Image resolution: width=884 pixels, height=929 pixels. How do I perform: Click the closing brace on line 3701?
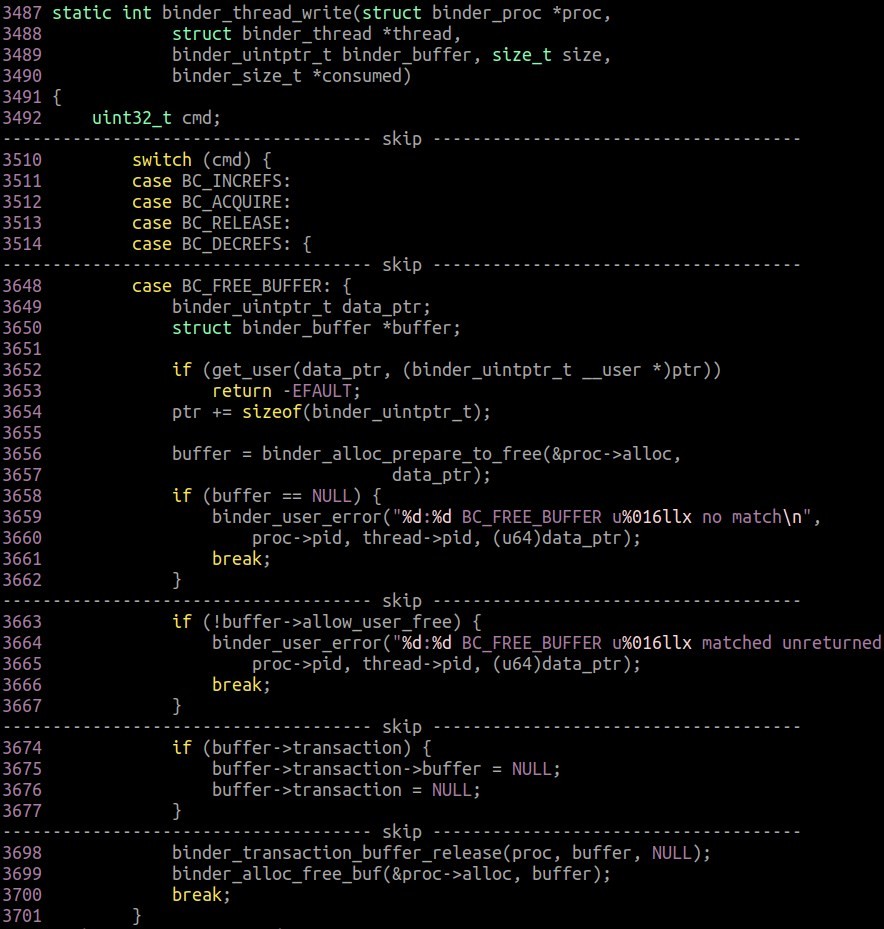[x=137, y=916]
